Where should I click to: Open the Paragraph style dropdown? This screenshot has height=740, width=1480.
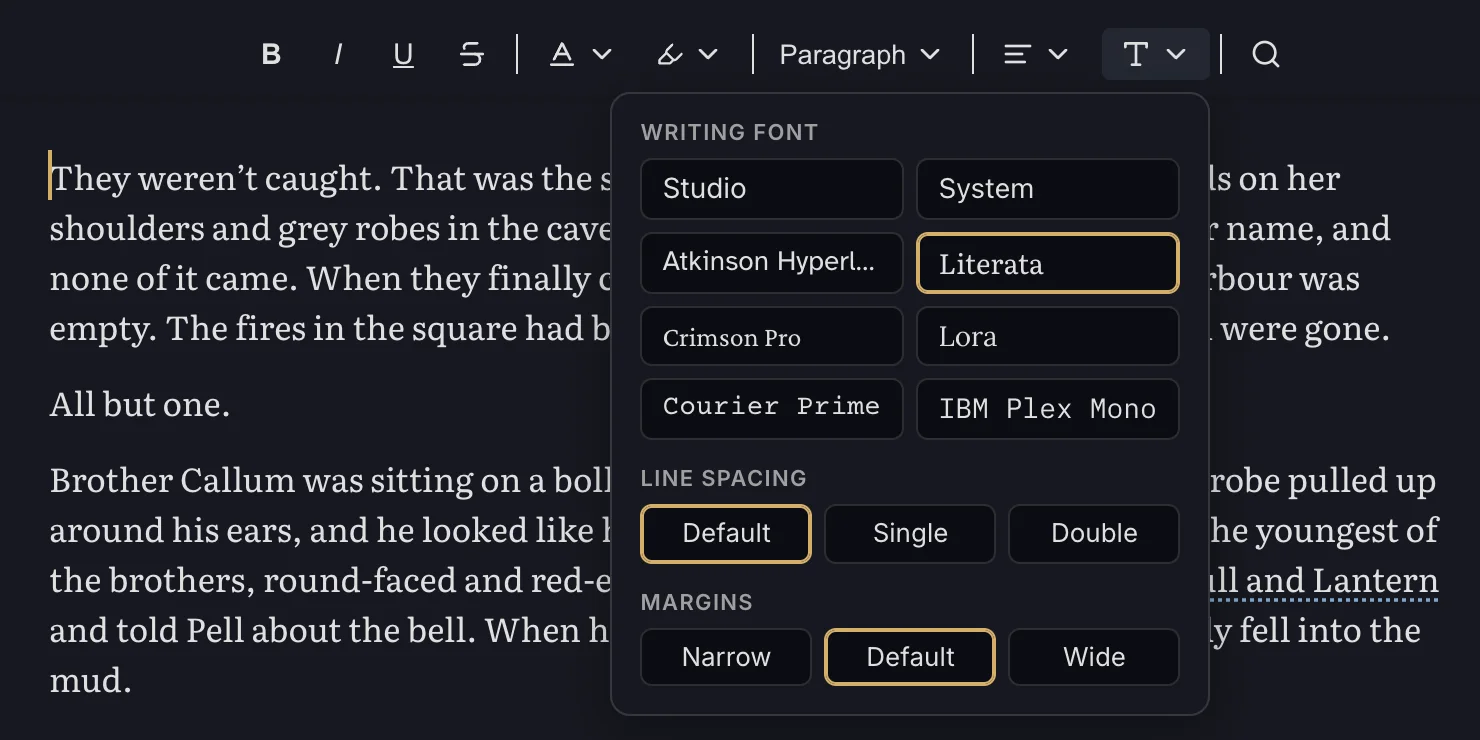point(860,54)
